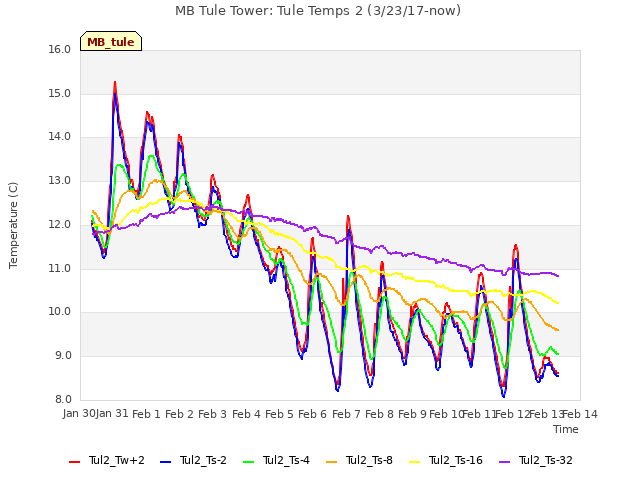The image size is (640, 480).
Task: Click the Feb 8 x-axis label
Action: tap(379, 414)
